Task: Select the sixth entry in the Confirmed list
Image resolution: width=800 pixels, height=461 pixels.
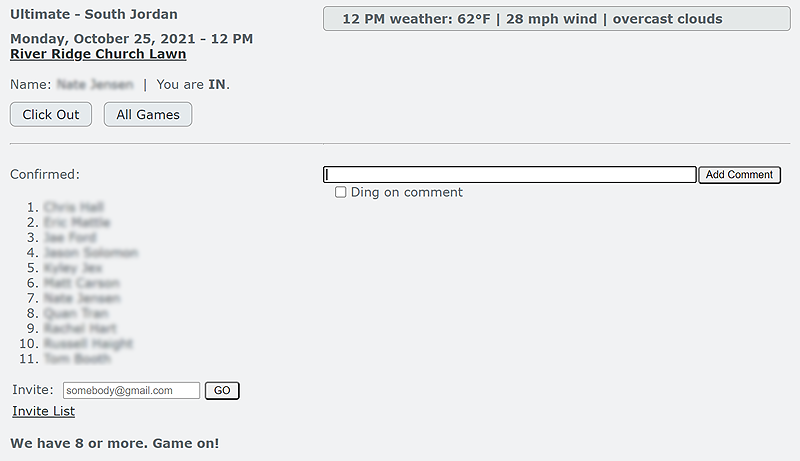Action: (81, 283)
